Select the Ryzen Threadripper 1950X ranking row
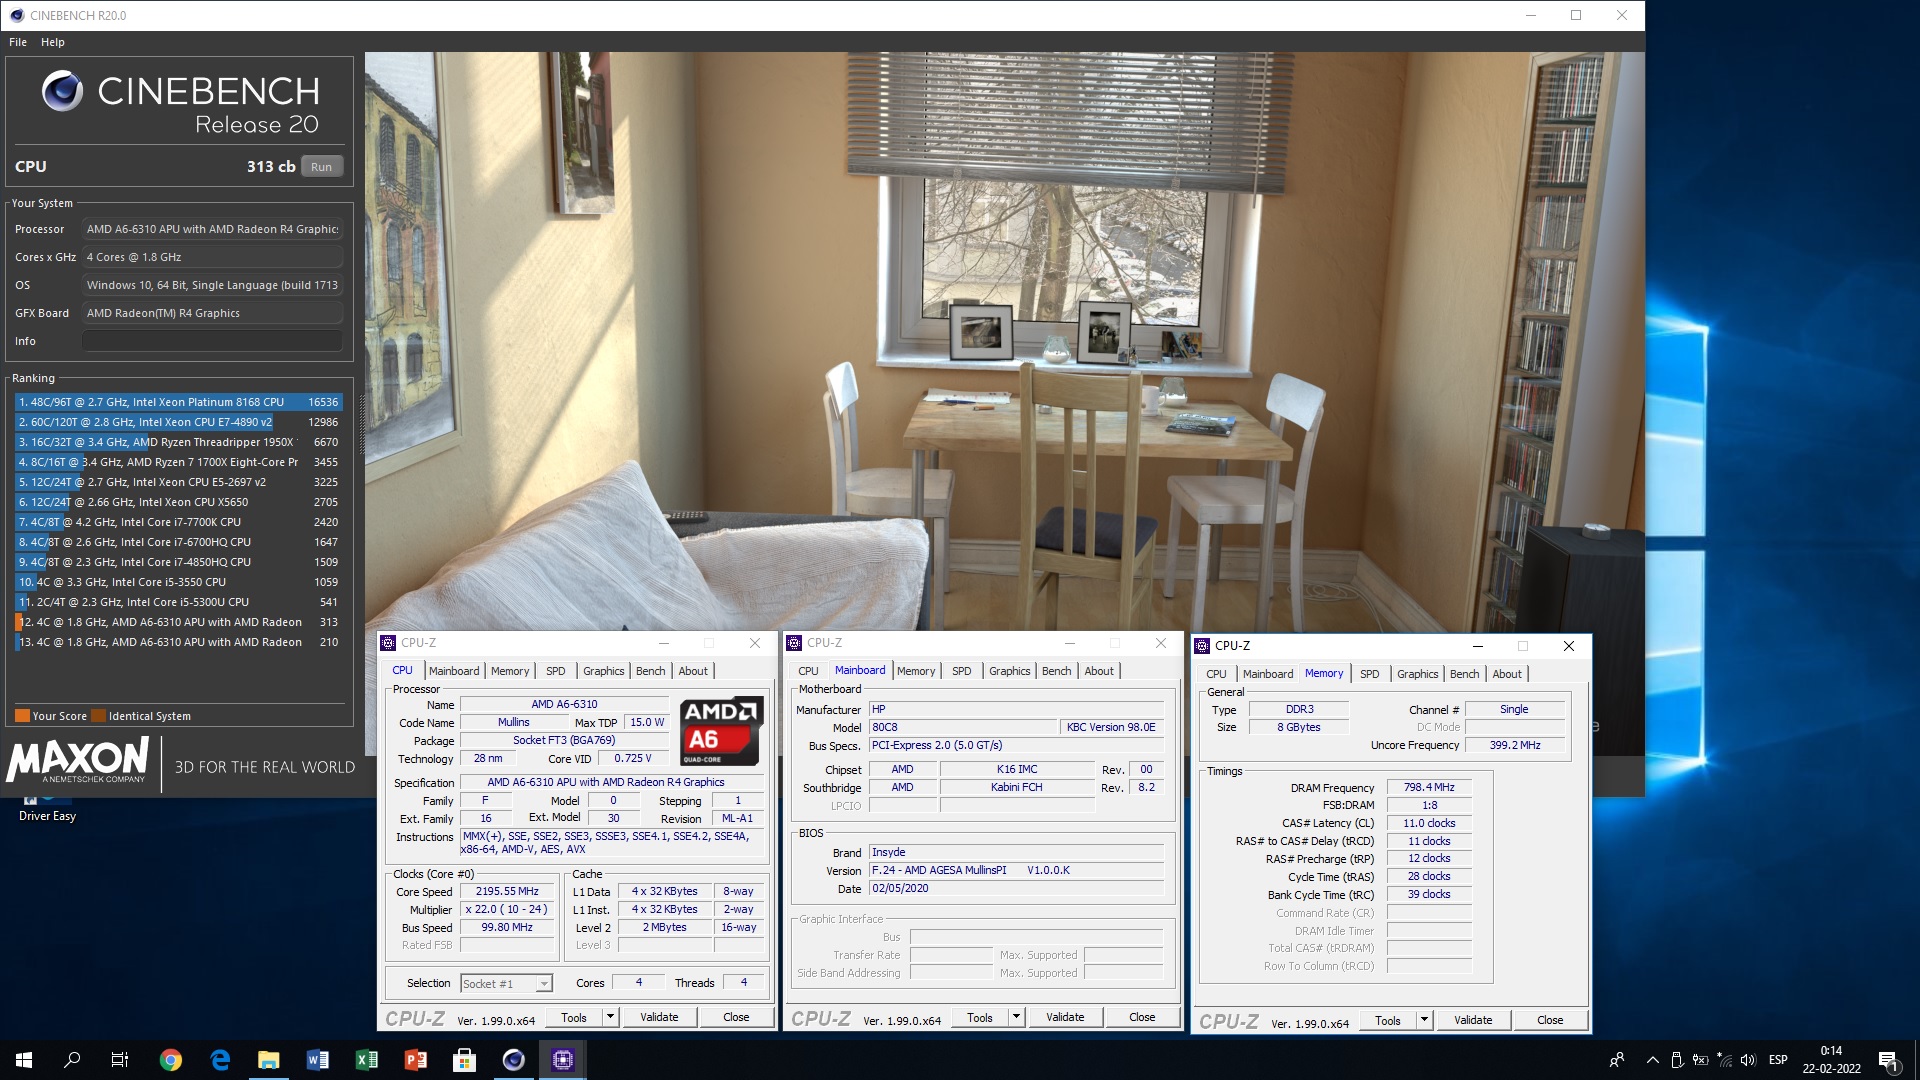 click(178, 442)
